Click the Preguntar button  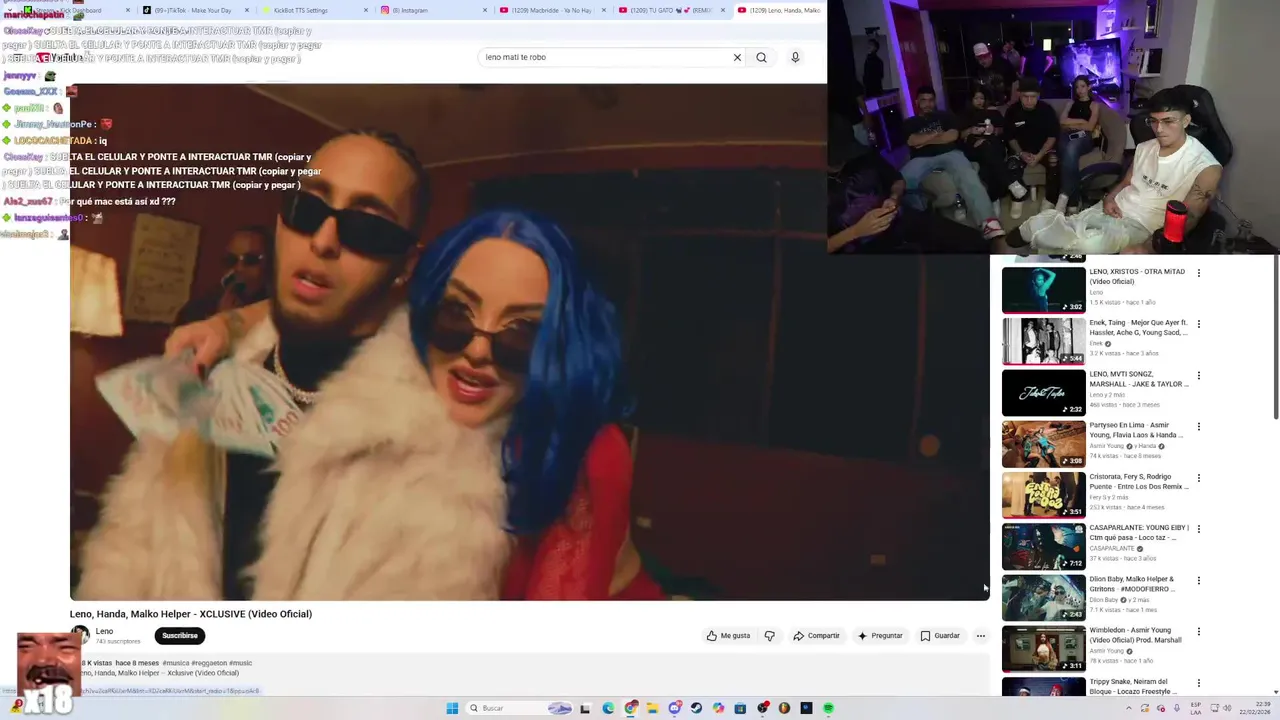(880, 636)
